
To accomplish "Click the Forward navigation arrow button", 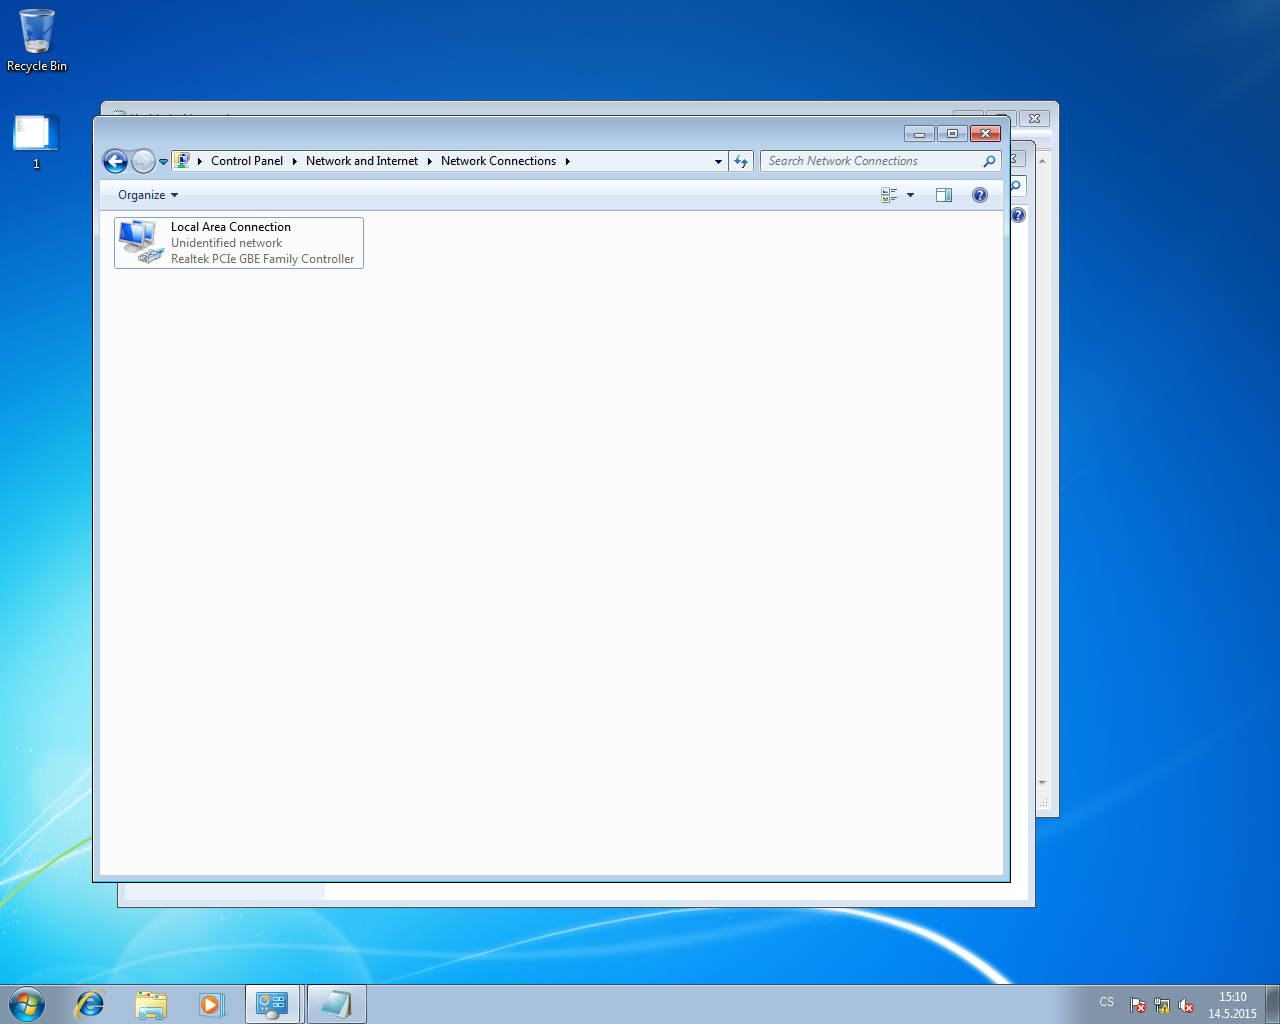I will (143, 161).
